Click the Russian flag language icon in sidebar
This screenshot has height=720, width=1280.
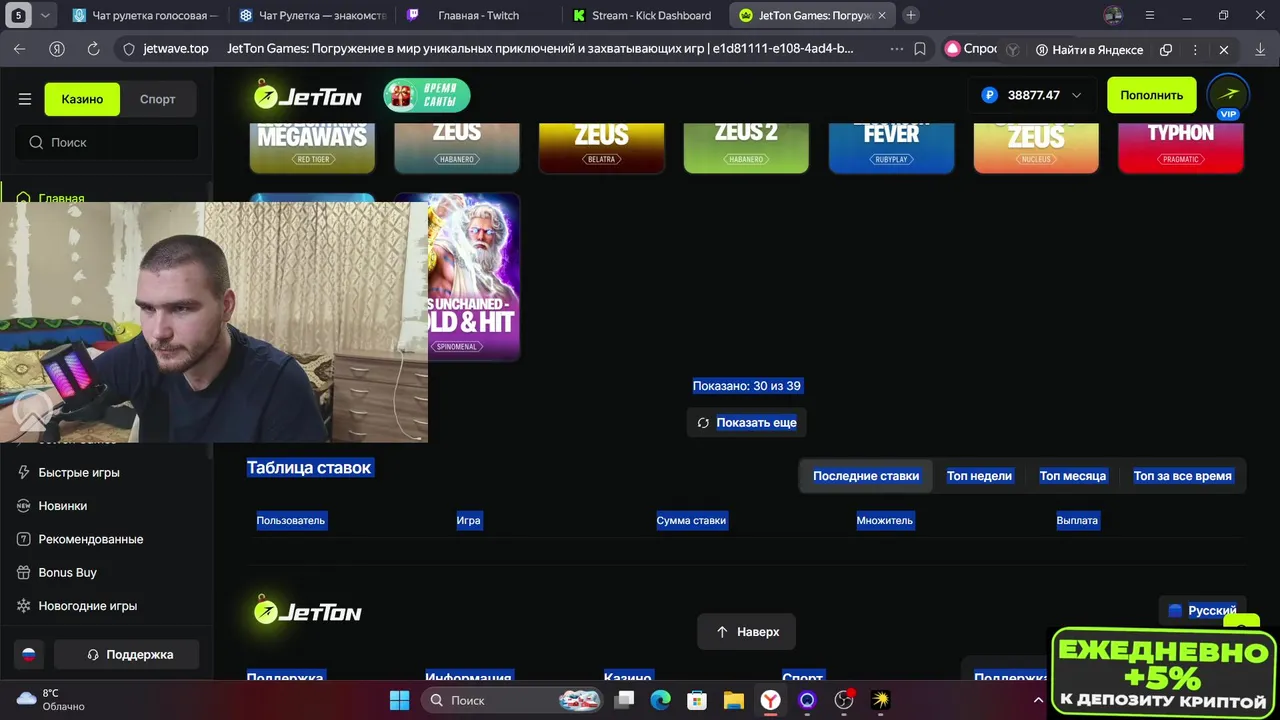tap(29, 654)
